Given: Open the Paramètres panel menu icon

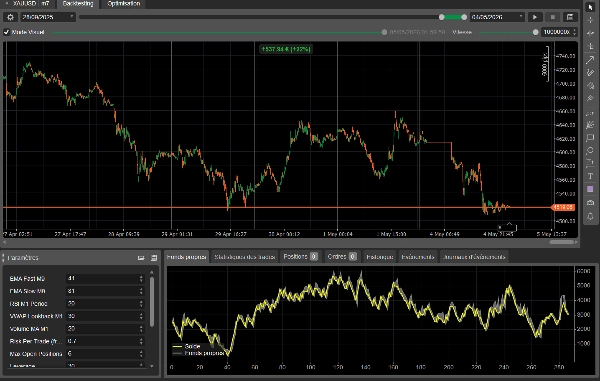Looking at the screenshot, I should tap(154, 258).
